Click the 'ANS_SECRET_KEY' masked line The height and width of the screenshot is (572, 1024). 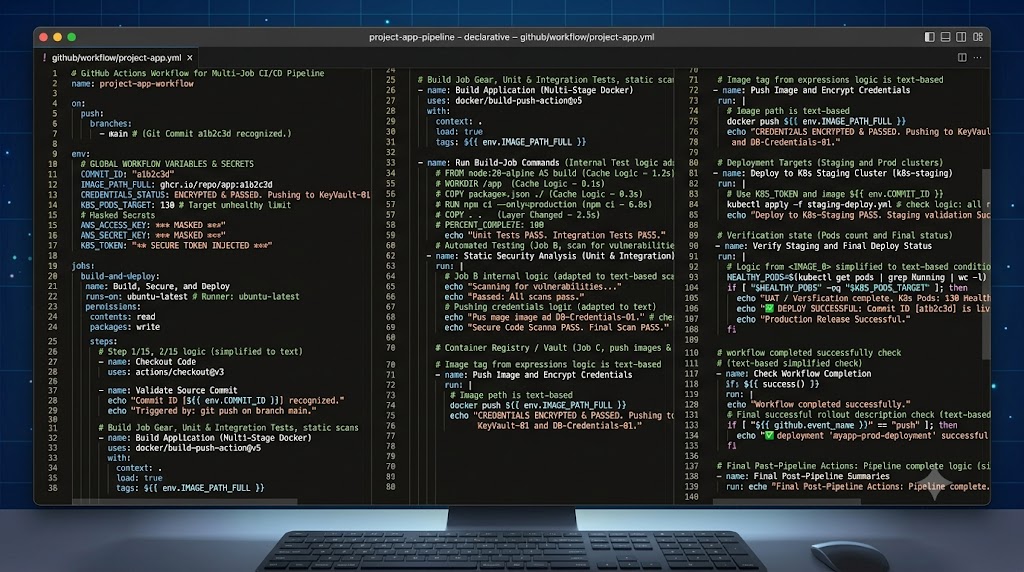(x=153, y=235)
